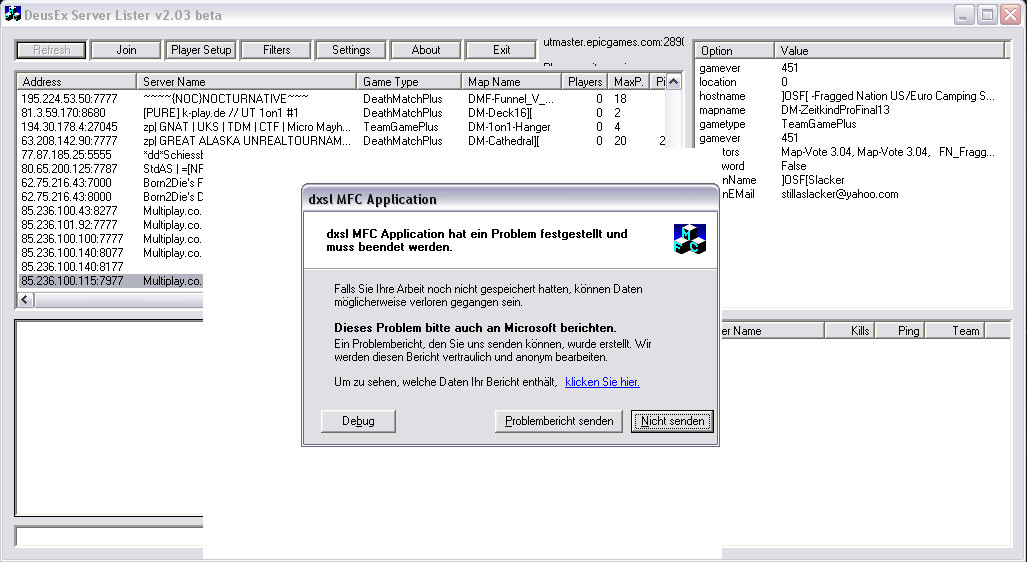This screenshot has width=1027, height=562.
Task: Select server 195.224.53.50:7777
Action: pyautogui.click(x=69, y=99)
